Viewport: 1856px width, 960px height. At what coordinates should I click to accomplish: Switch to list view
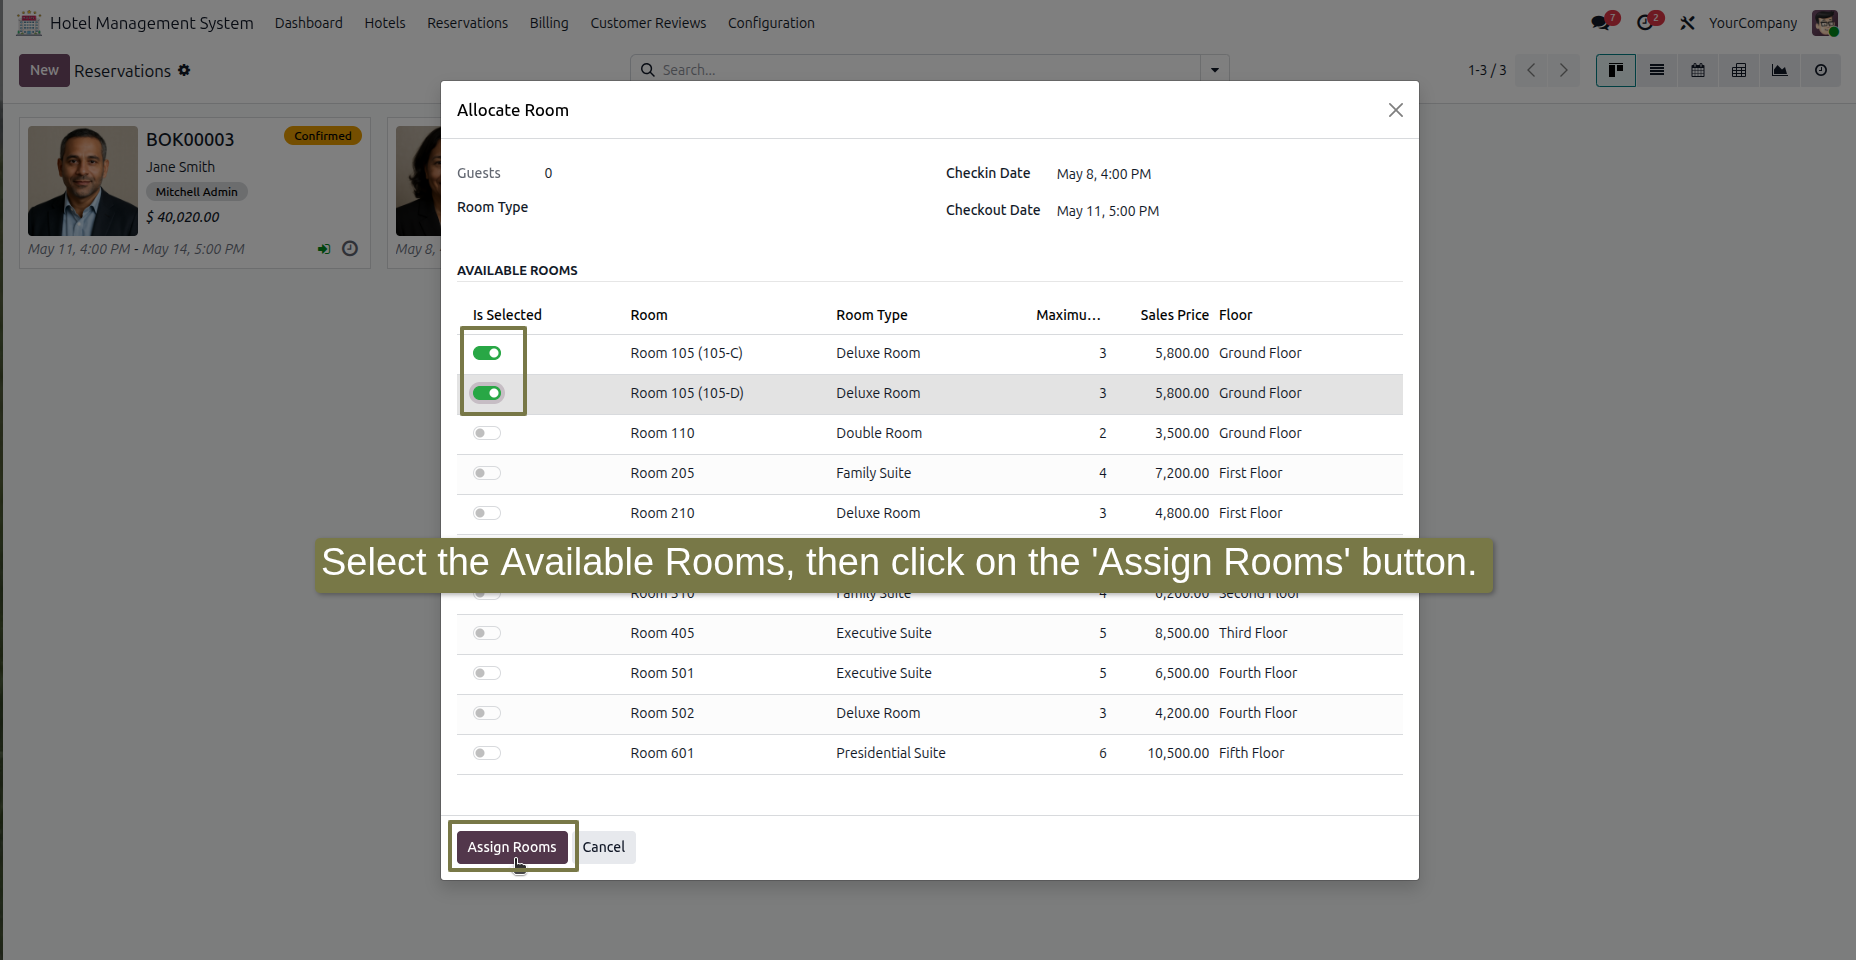pyautogui.click(x=1657, y=70)
